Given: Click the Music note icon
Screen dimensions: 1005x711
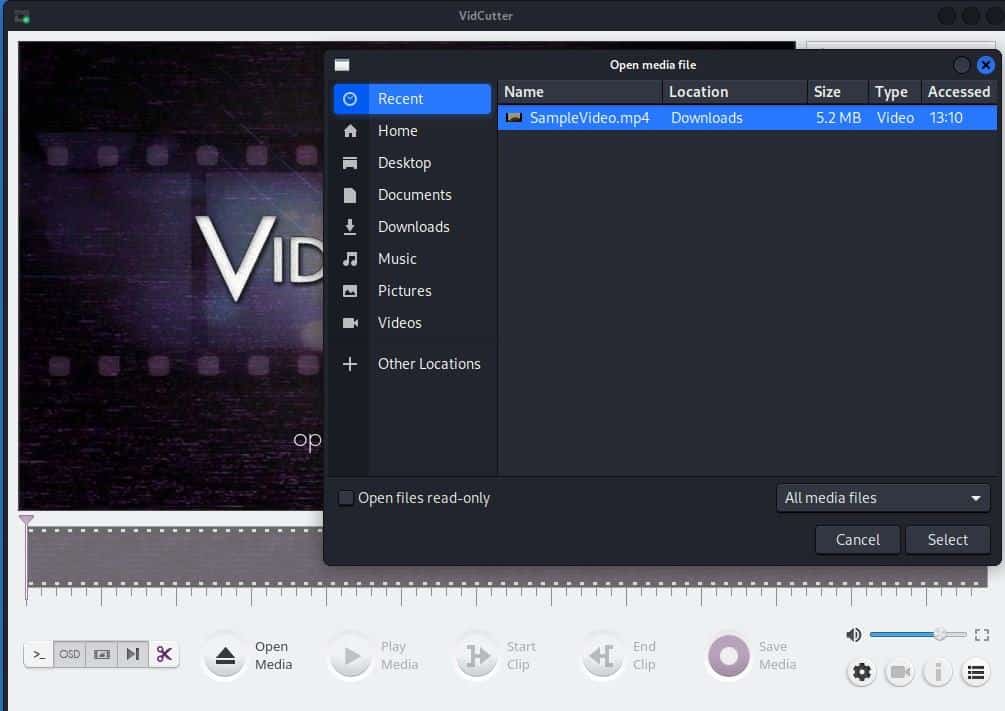Looking at the screenshot, I should 350,259.
